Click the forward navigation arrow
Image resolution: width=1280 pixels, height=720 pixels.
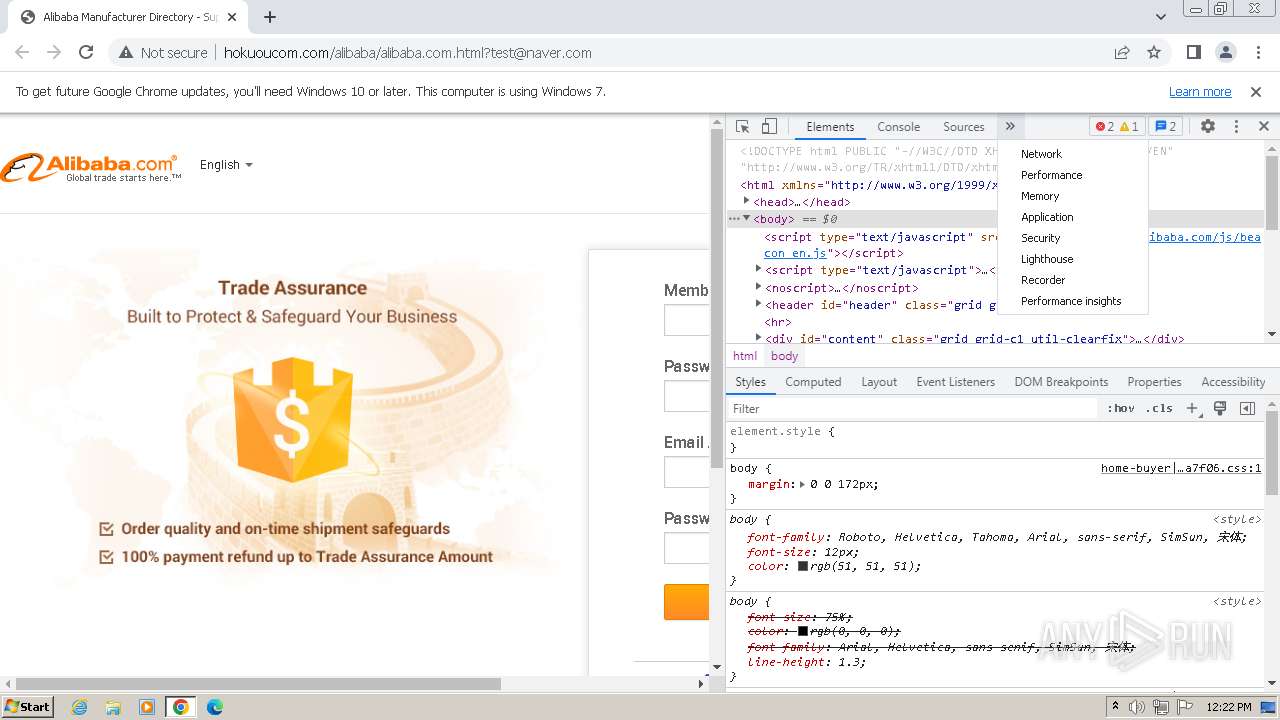(x=54, y=53)
